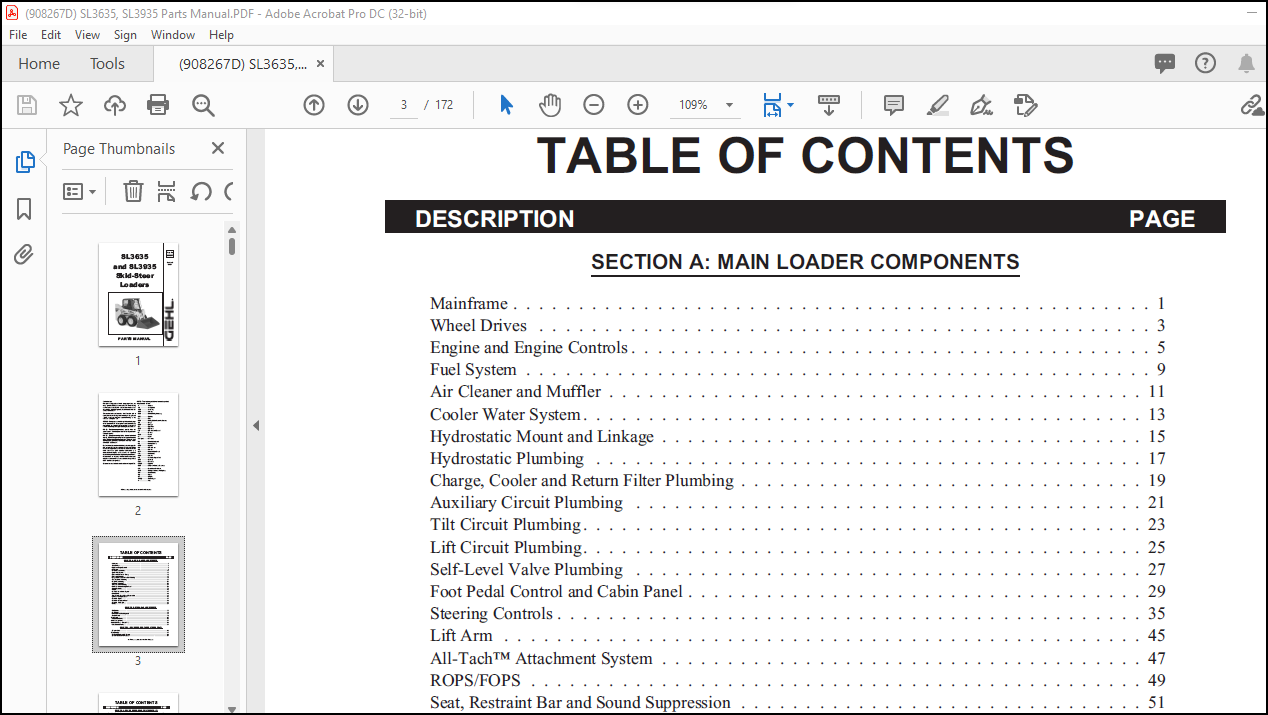
Task: Select page 1 thumbnail
Action: click(x=138, y=295)
